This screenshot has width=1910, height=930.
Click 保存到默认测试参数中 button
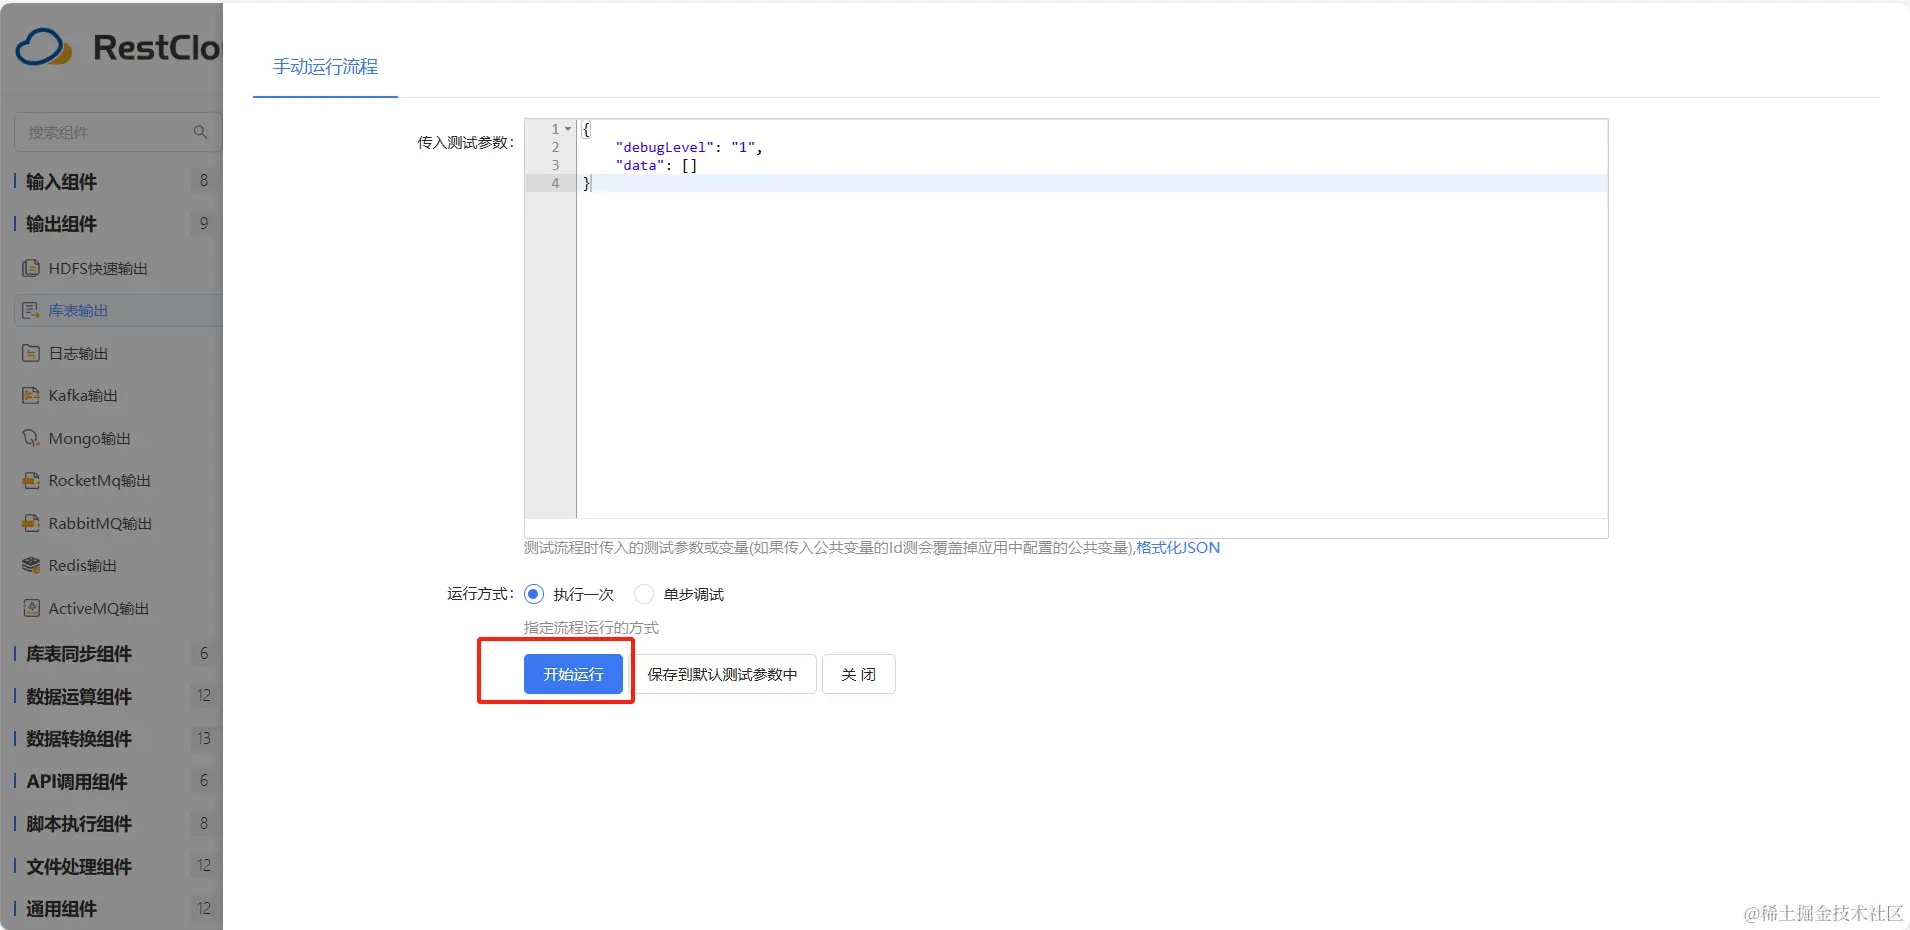tap(722, 674)
